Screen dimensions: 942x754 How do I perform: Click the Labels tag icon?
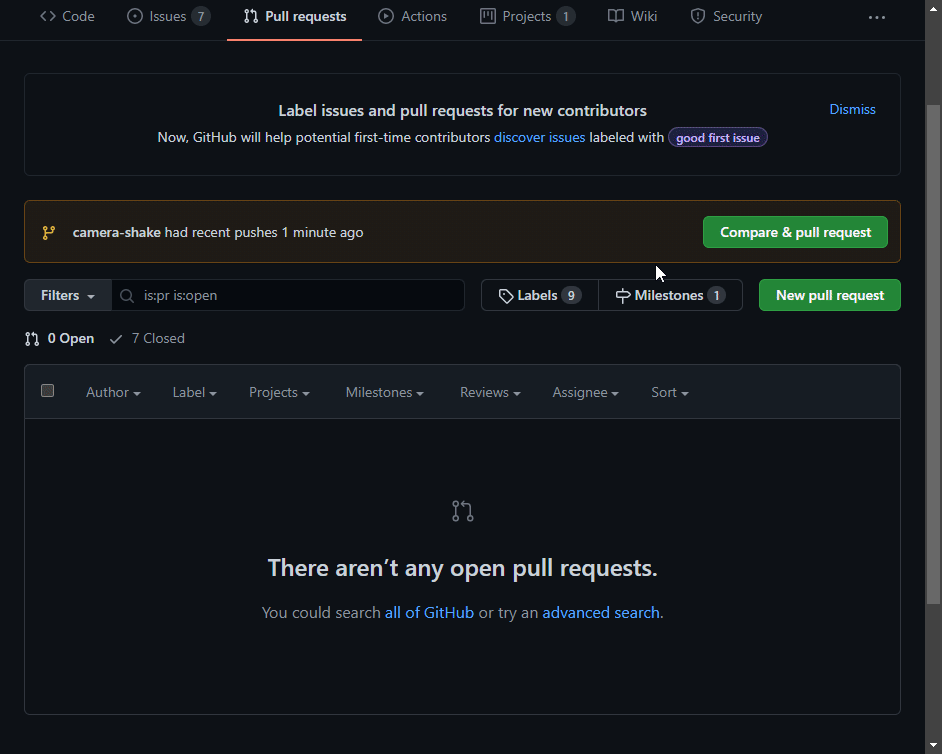(x=506, y=296)
